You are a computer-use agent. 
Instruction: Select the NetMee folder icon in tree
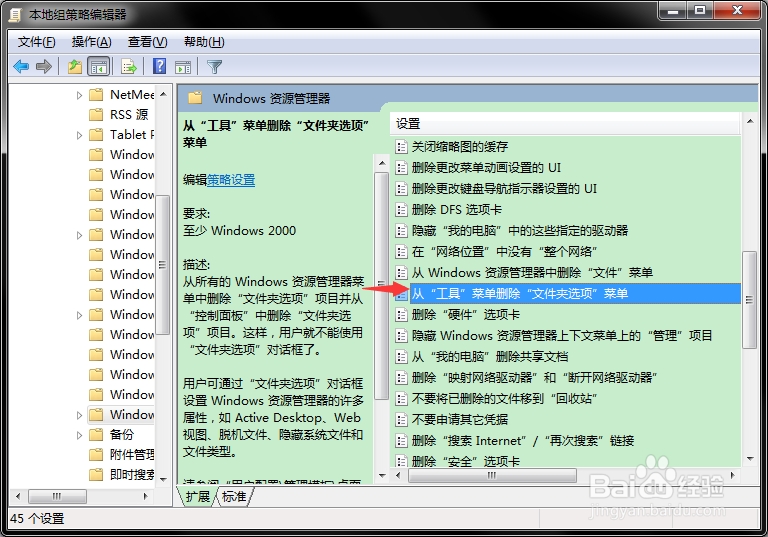click(x=96, y=95)
